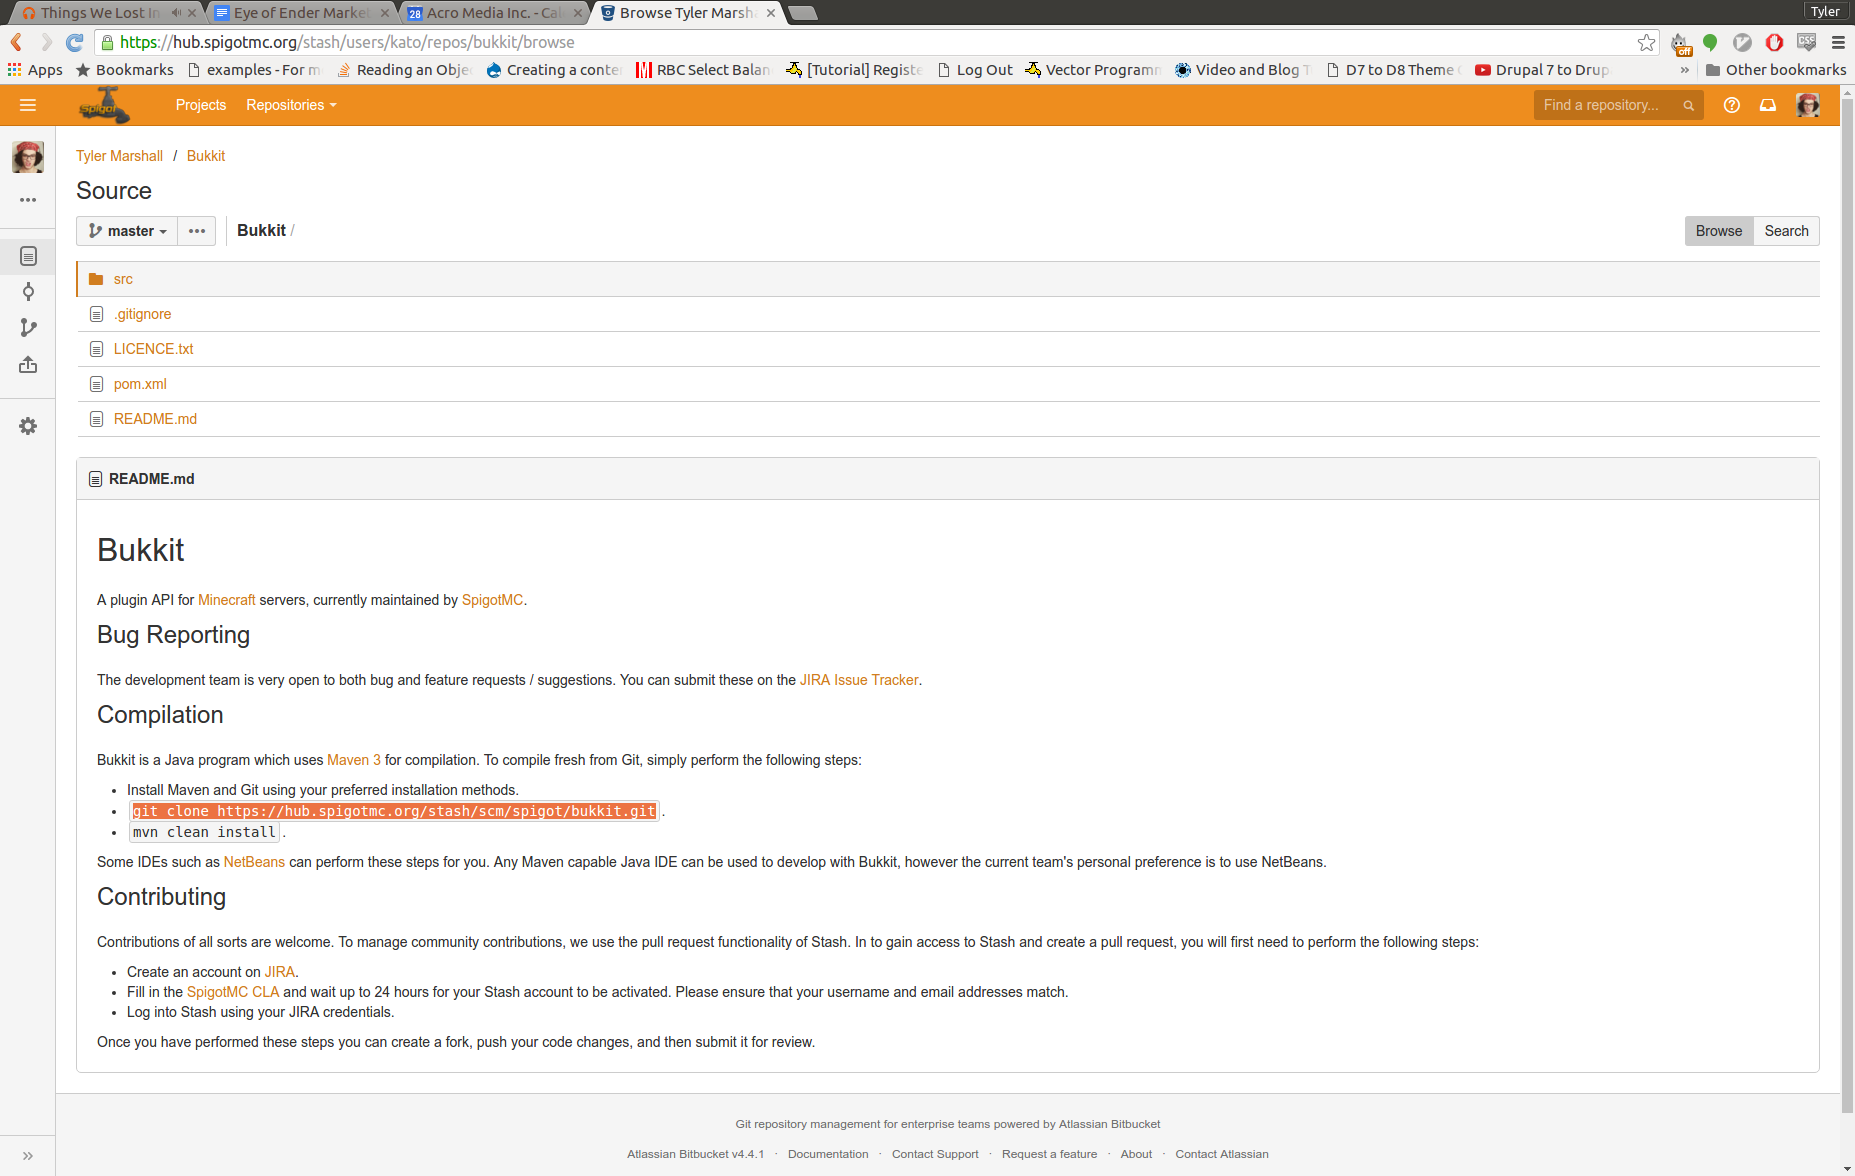Open the Branches view from the sidebar

click(x=27, y=327)
